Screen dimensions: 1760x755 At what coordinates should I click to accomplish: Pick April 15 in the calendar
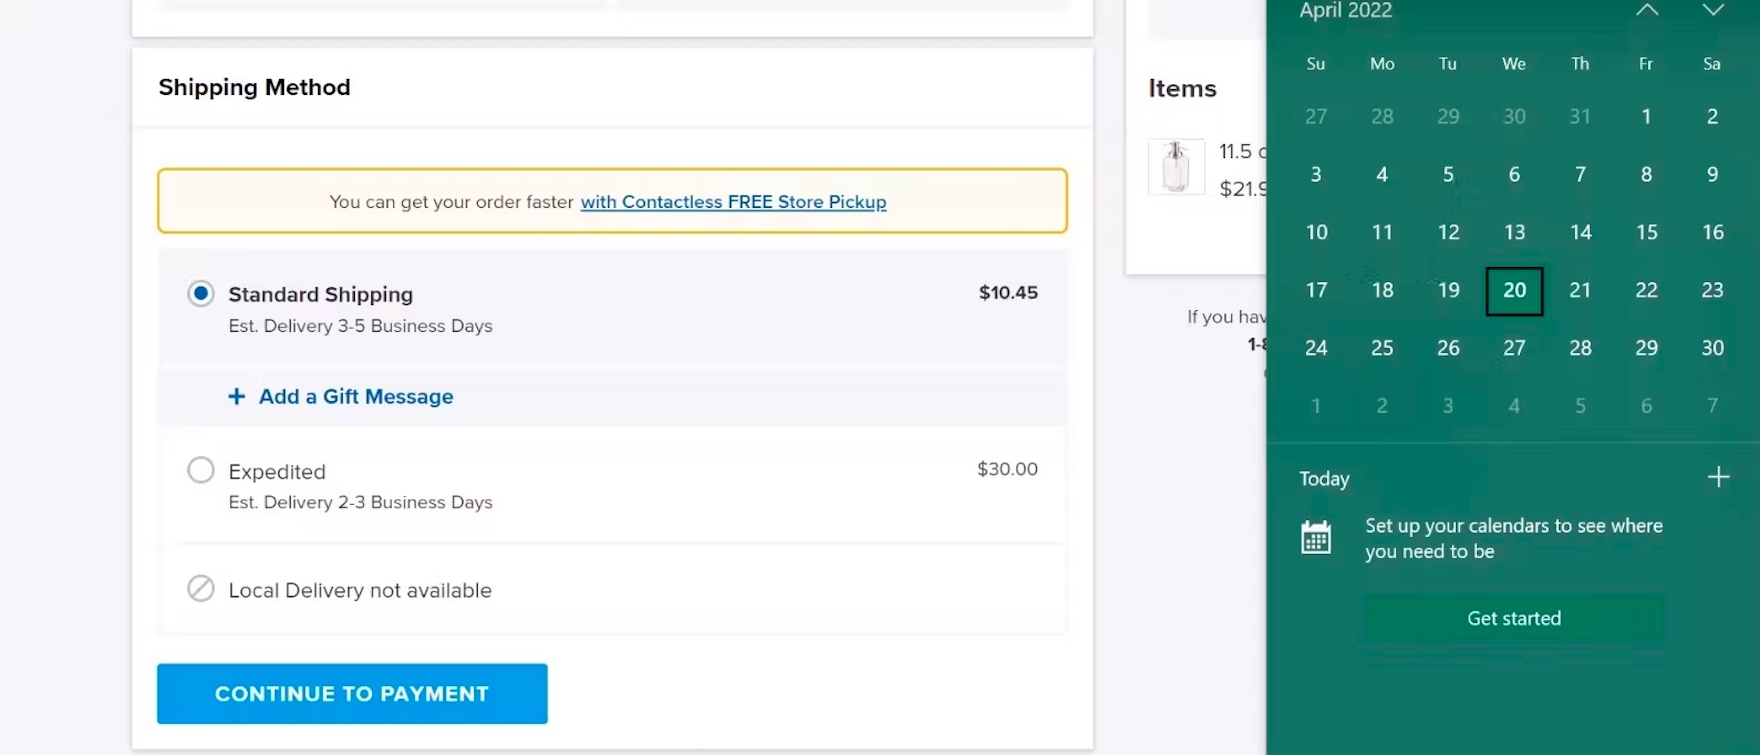(x=1646, y=232)
